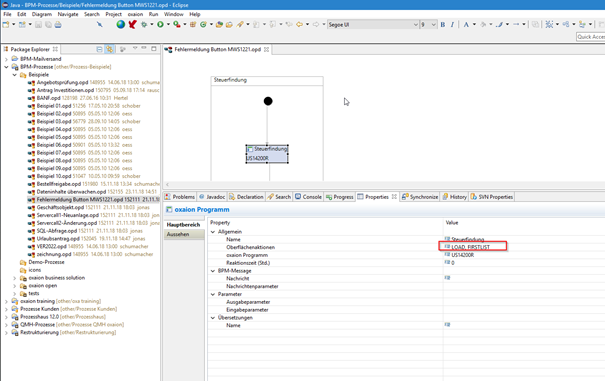
Task: Open the oxaion menu
Action: pos(135,14)
